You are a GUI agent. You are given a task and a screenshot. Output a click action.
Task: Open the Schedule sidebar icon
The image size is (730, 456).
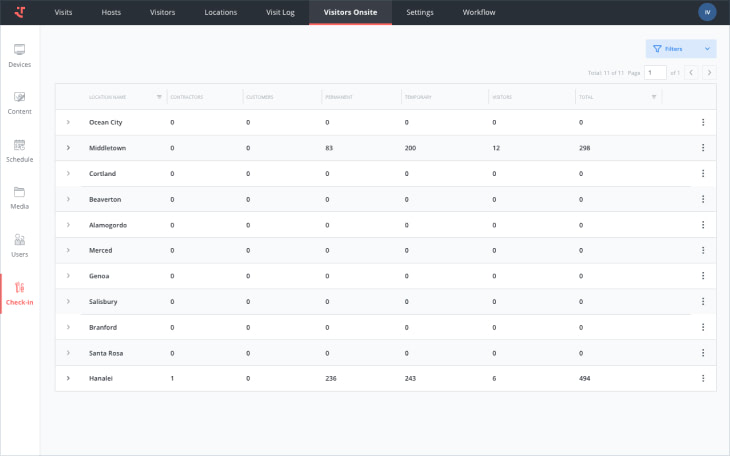19,145
